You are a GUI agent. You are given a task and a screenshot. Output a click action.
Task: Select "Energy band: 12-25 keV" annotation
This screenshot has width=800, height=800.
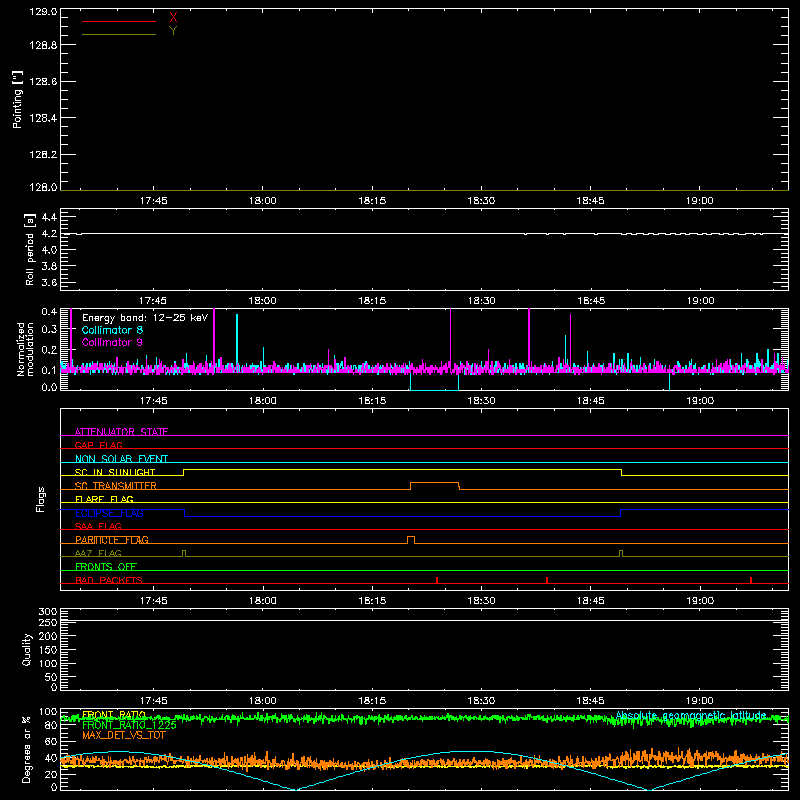(145, 318)
